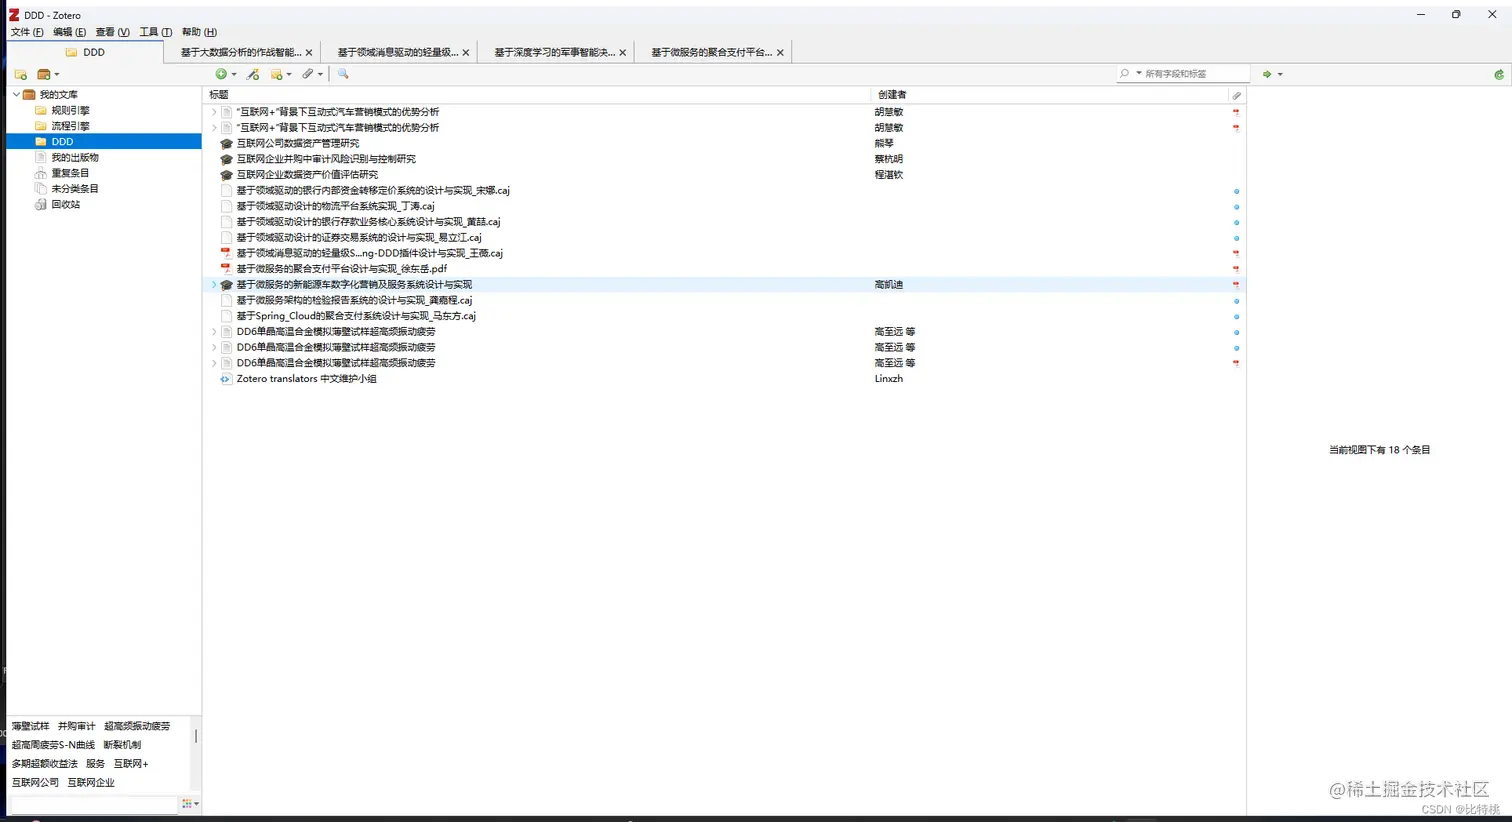The height and width of the screenshot is (822, 1512).
Task: Switch to the DDD library tab
Action: [x=85, y=52]
